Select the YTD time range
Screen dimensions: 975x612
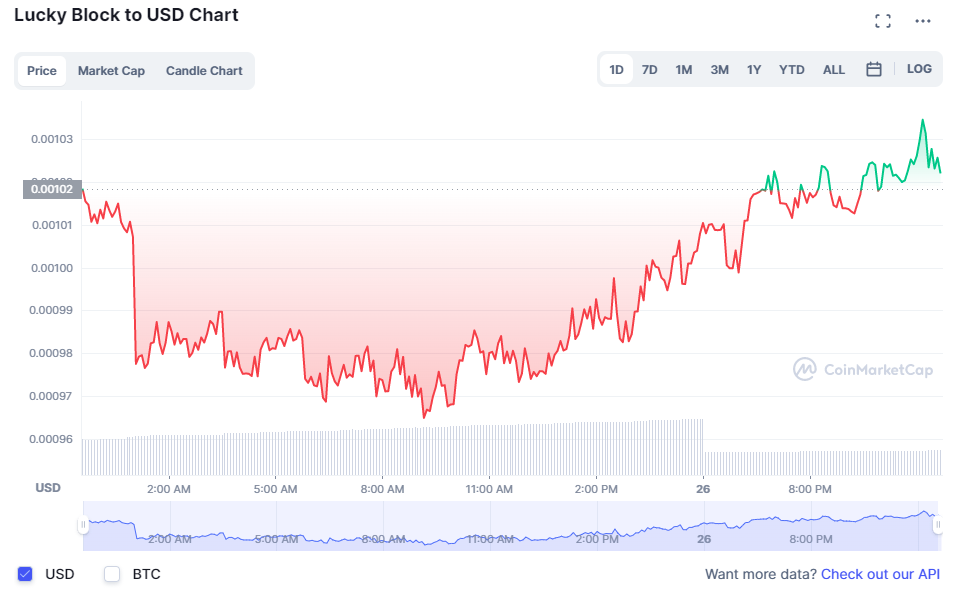click(x=792, y=69)
